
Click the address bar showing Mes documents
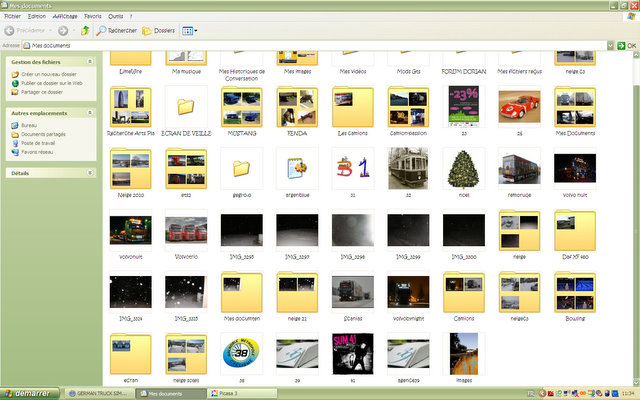coord(314,45)
